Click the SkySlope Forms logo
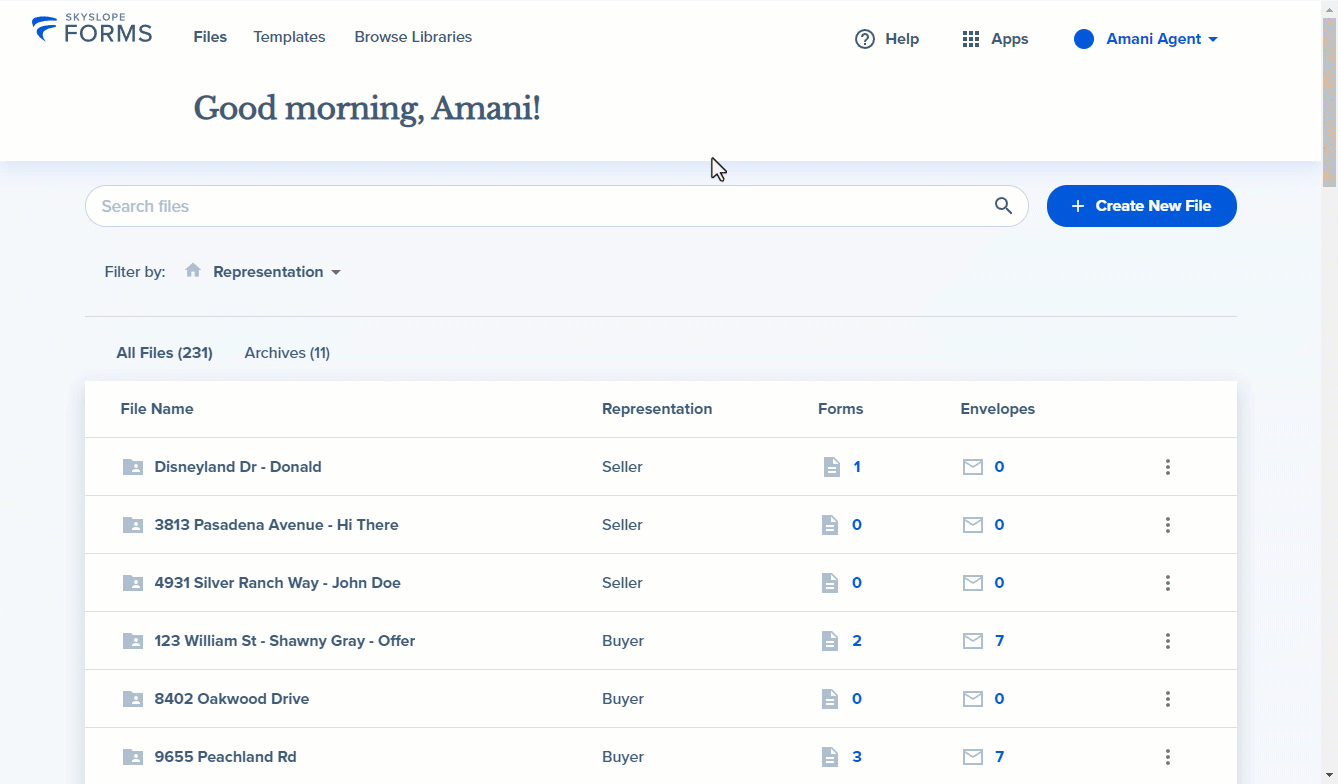The height and width of the screenshot is (784, 1338). pos(92,30)
